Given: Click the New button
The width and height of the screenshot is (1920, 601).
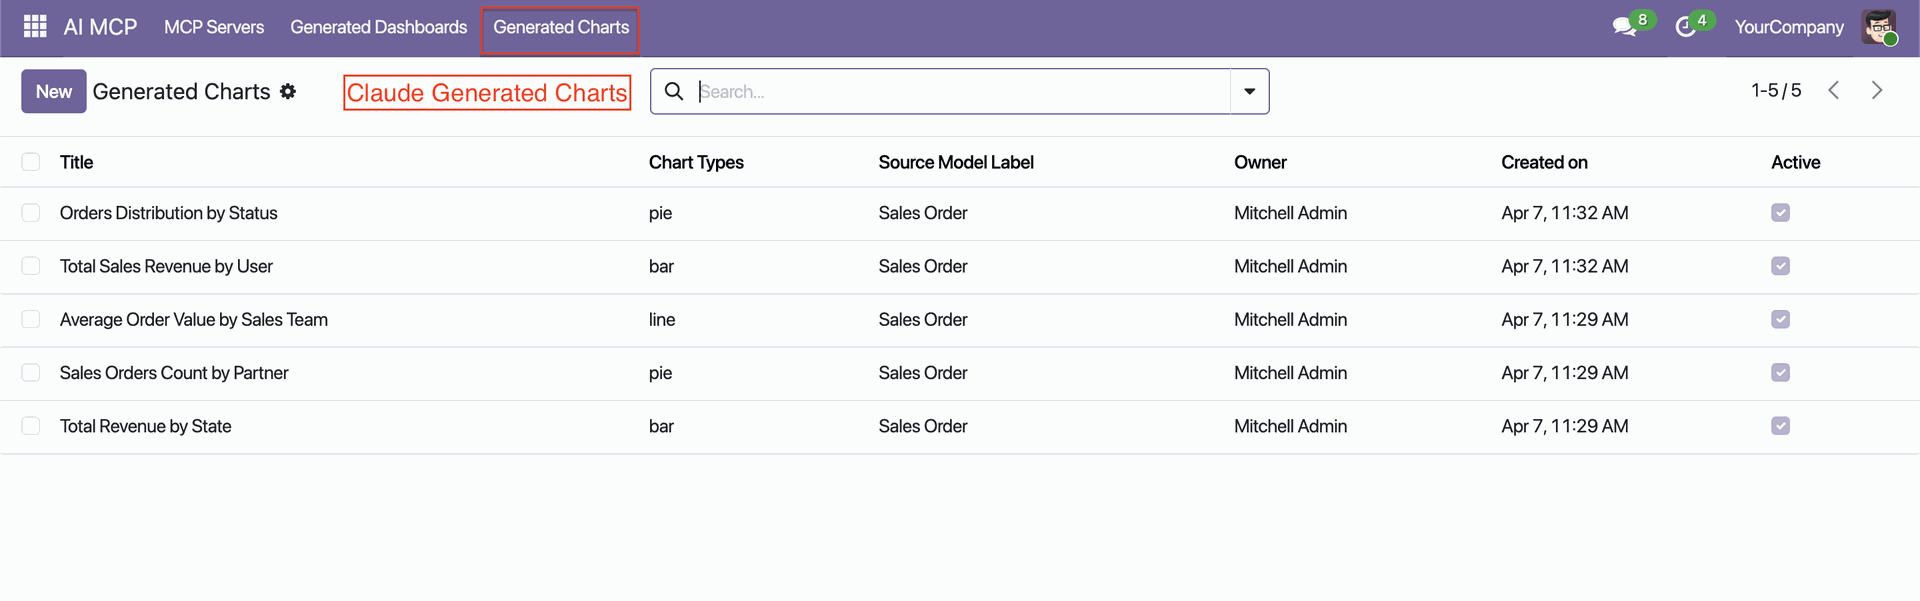Looking at the screenshot, I should tap(54, 92).
